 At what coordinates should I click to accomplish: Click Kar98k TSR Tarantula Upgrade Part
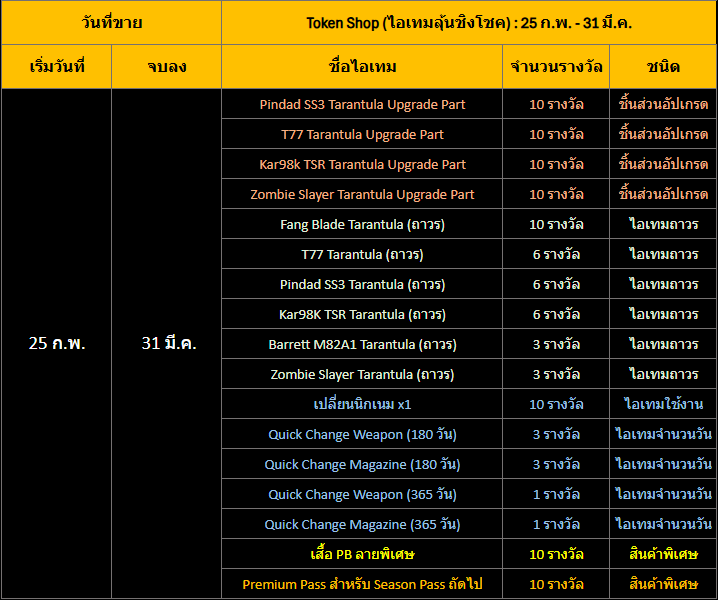pyautogui.click(x=362, y=164)
